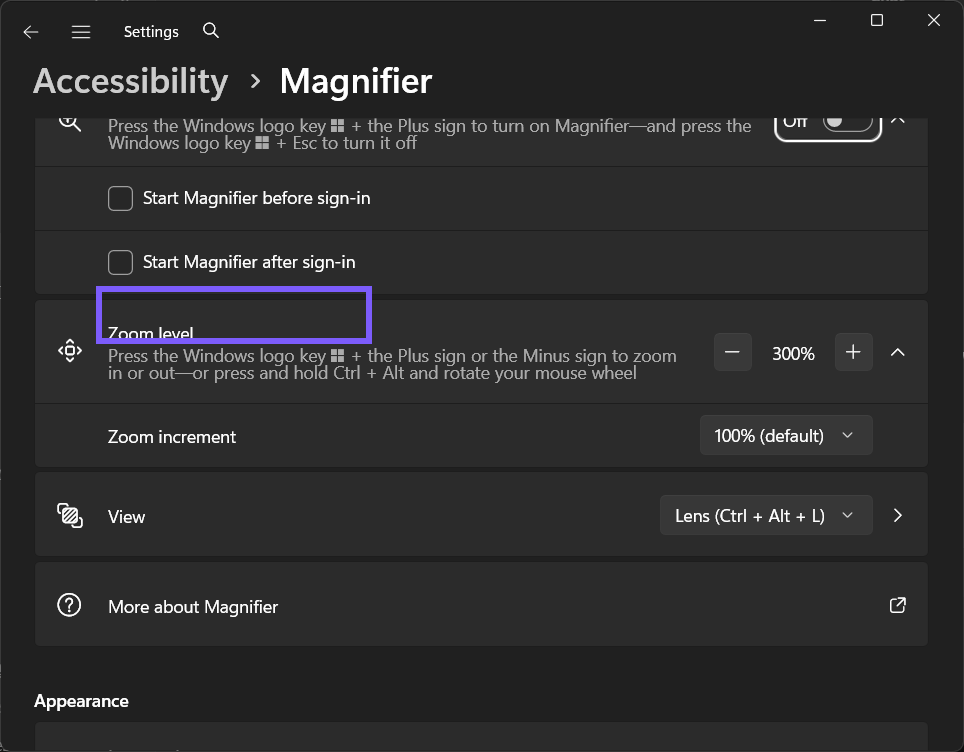
Task: Open More about Magnifier link
Action: pos(481,605)
